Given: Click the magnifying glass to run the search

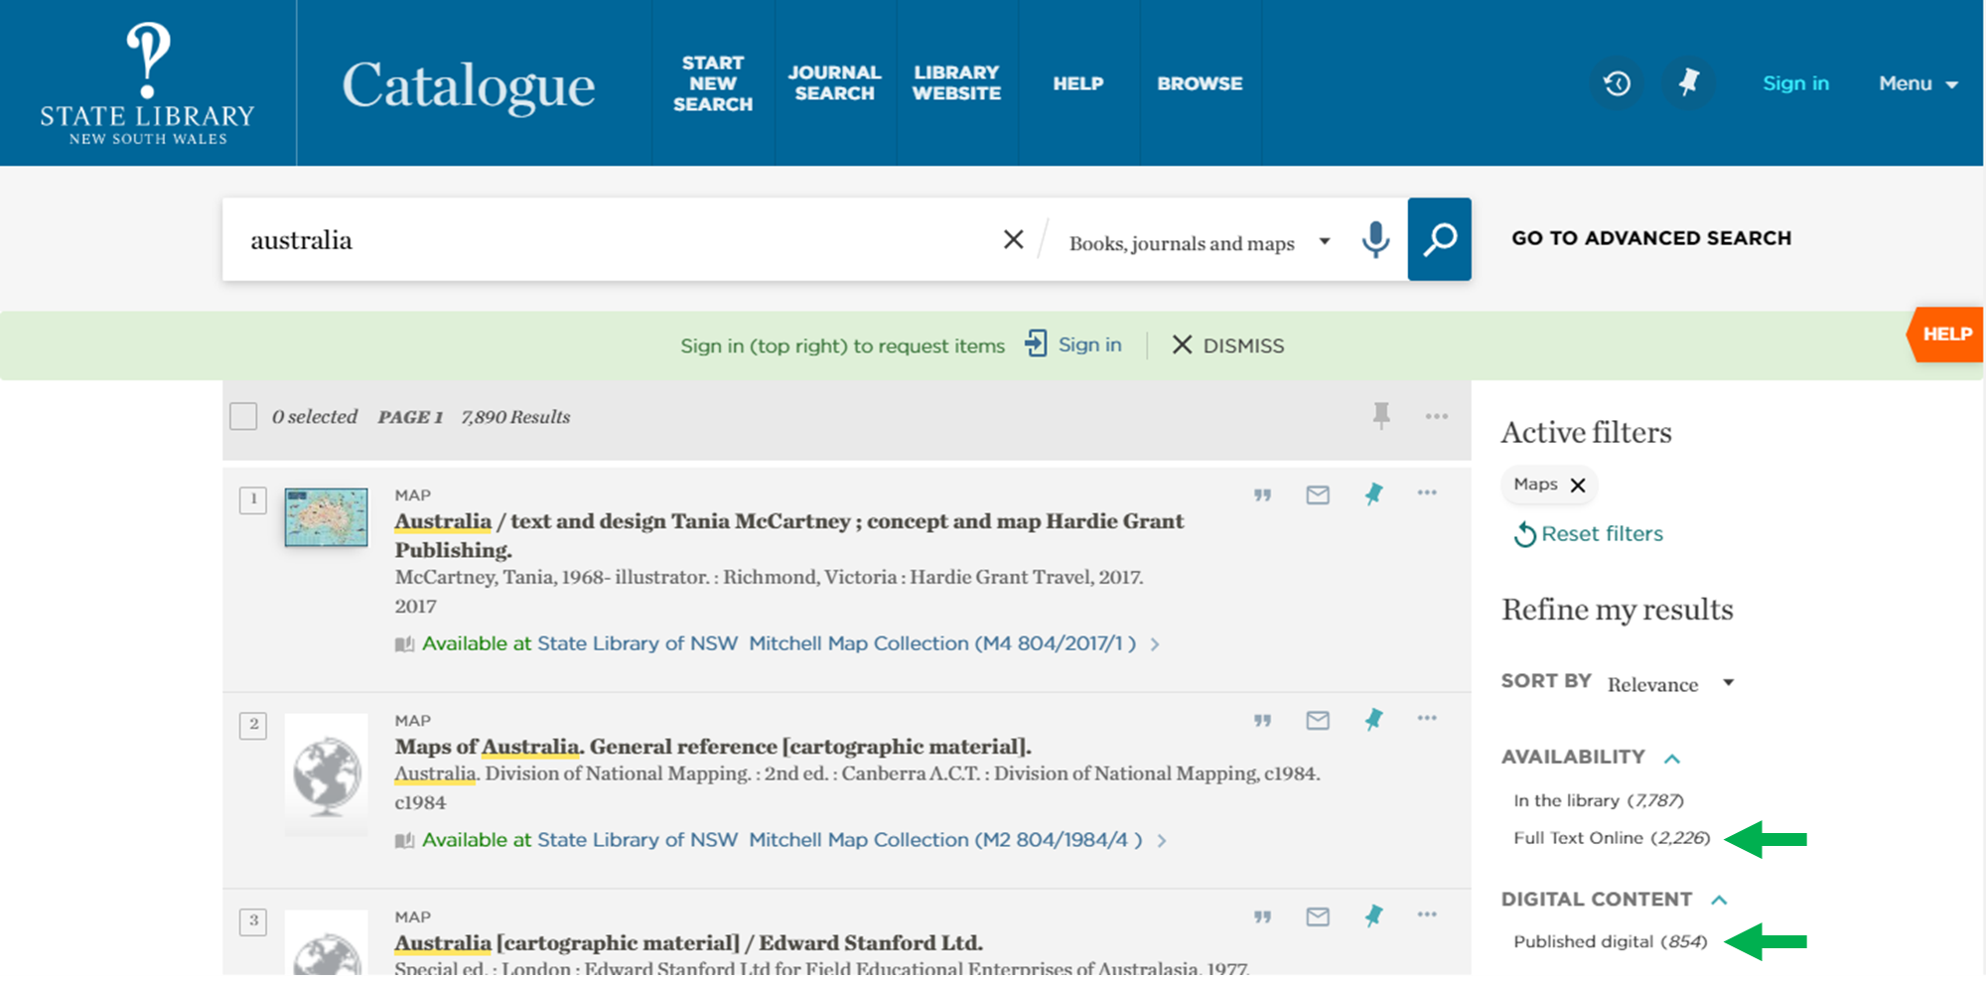Looking at the screenshot, I should pyautogui.click(x=1440, y=239).
